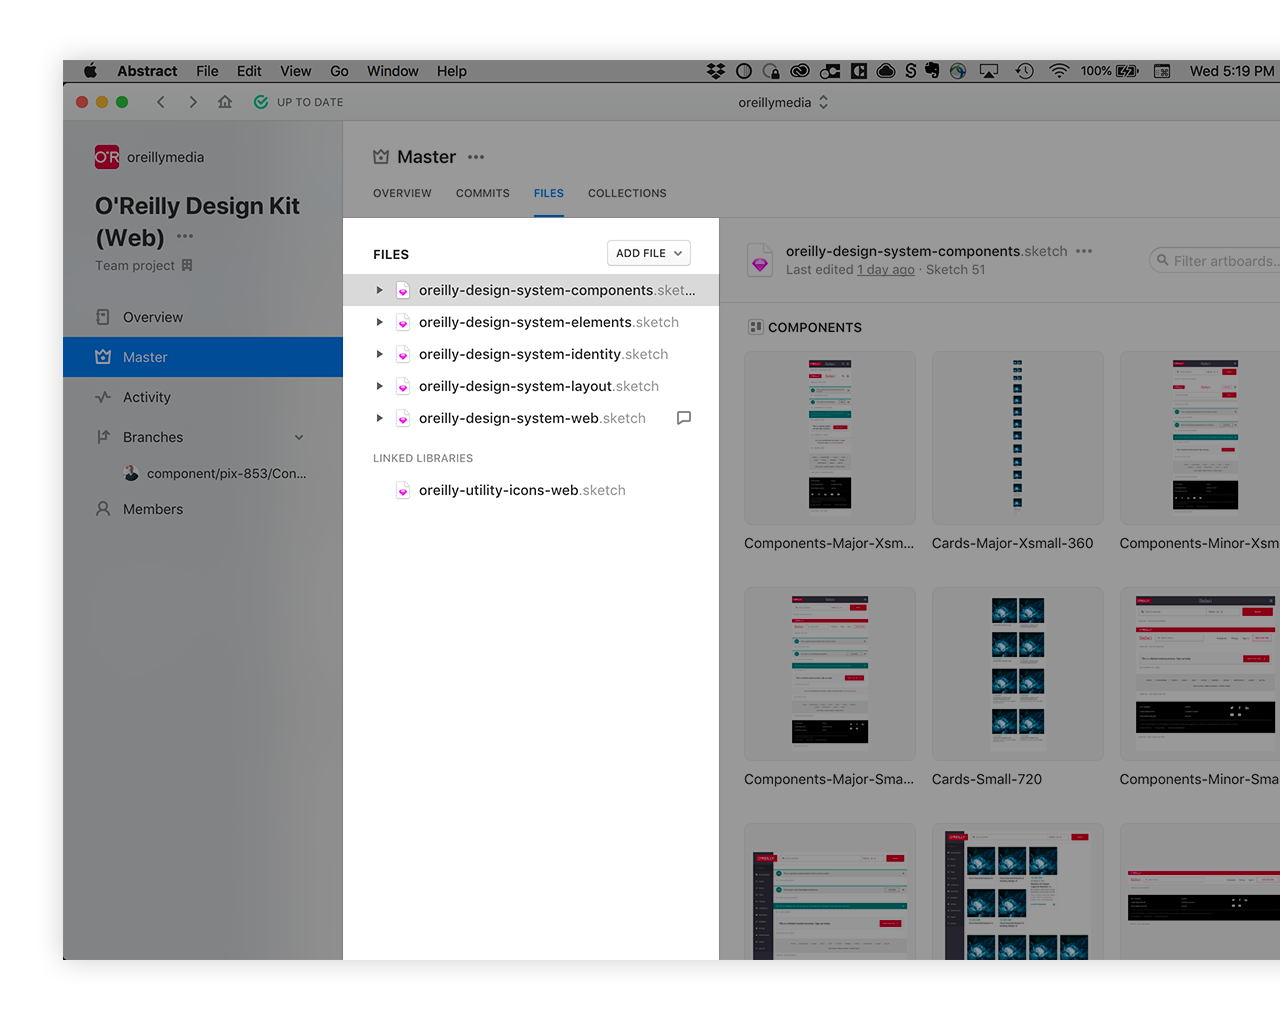Select oreilly-utility-icons-web.sketch library

click(531, 490)
